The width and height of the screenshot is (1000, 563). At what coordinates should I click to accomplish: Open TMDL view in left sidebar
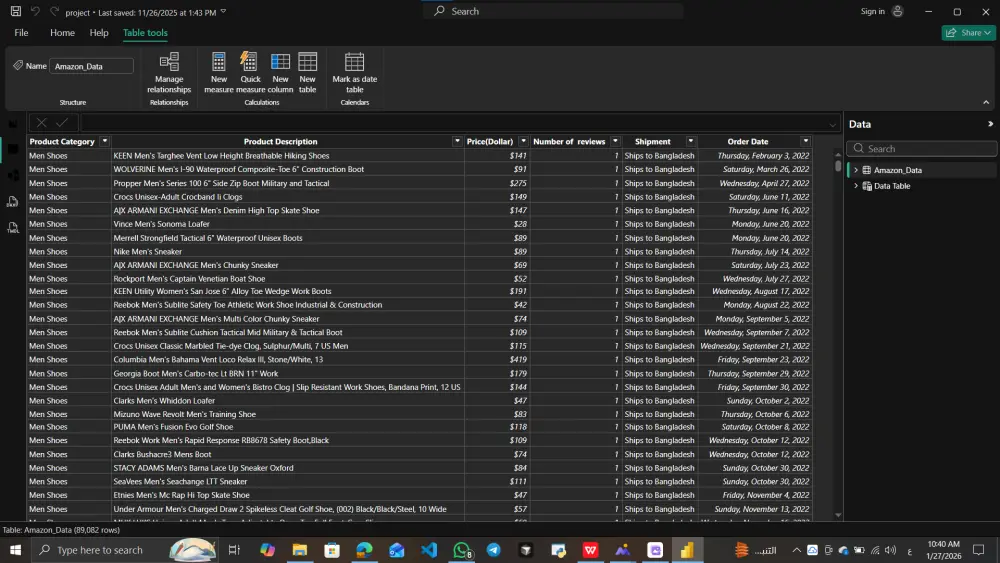tap(13, 228)
